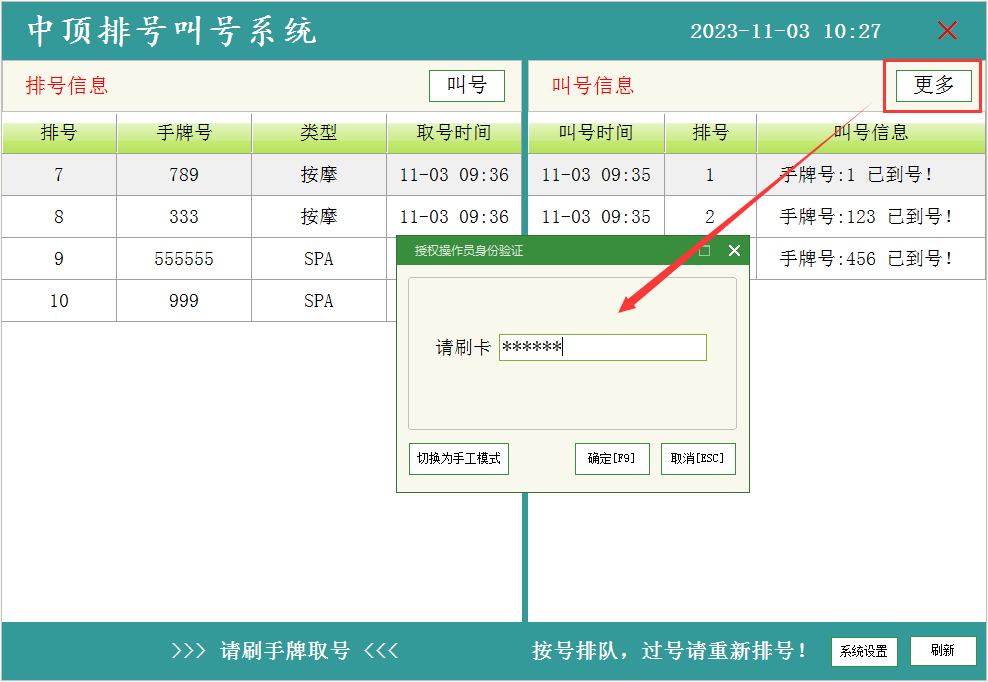Open 系统设置 in the bottom bar
Viewport: 988px width, 682px height.
coord(864,651)
